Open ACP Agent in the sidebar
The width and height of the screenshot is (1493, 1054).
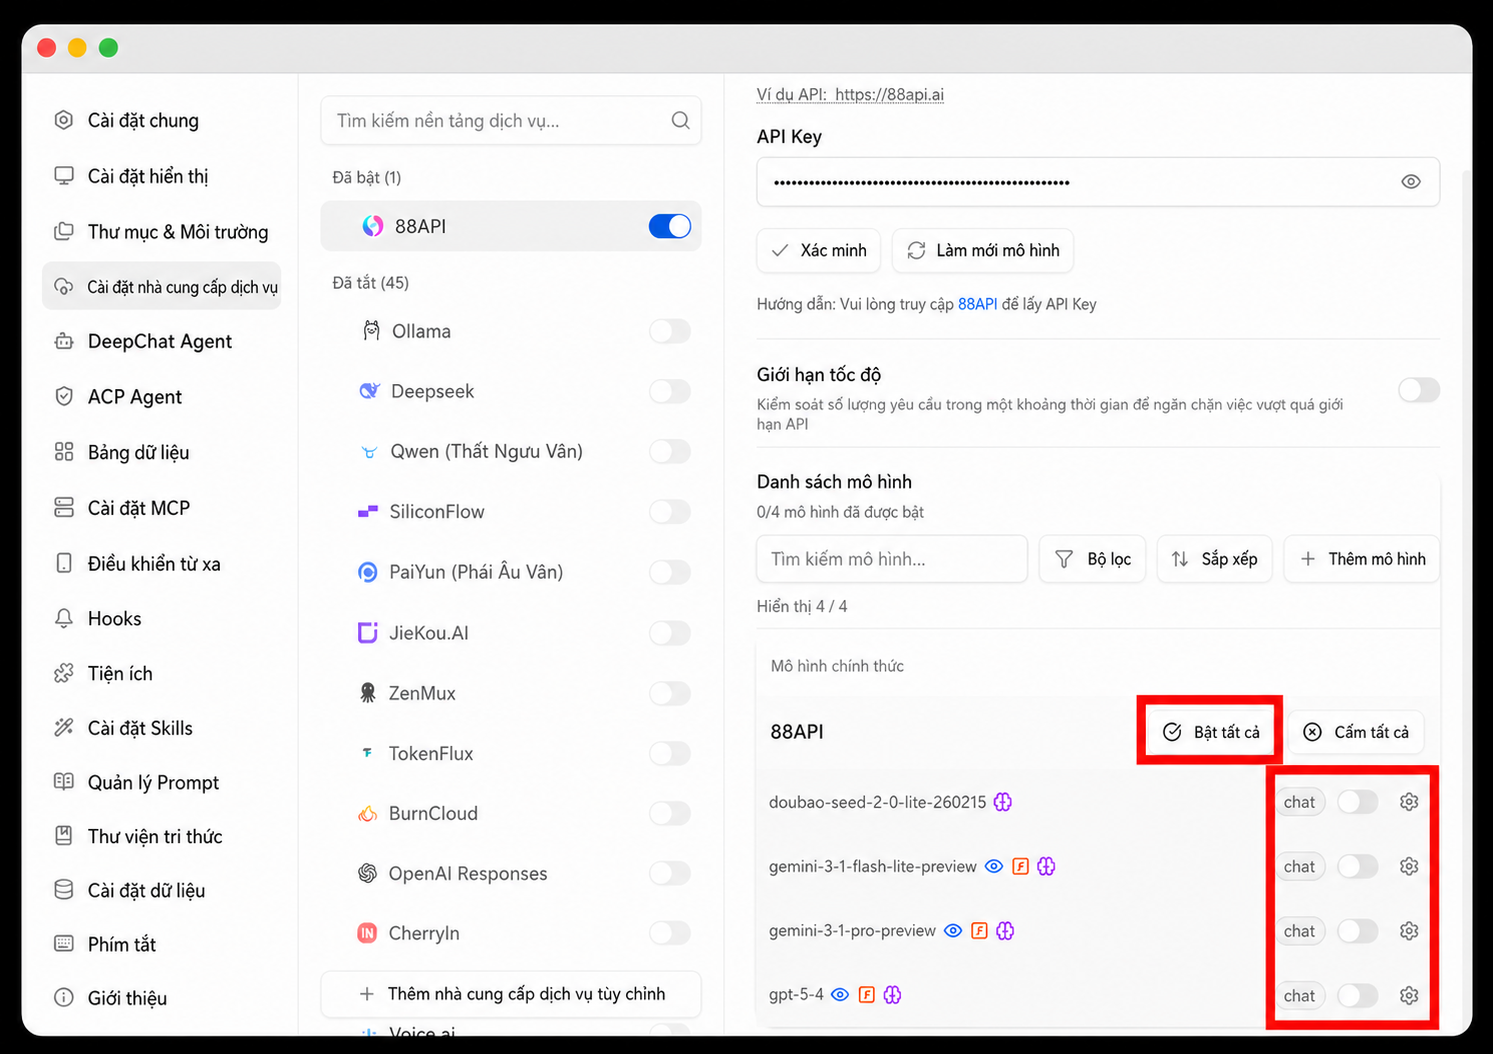point(161,397)
